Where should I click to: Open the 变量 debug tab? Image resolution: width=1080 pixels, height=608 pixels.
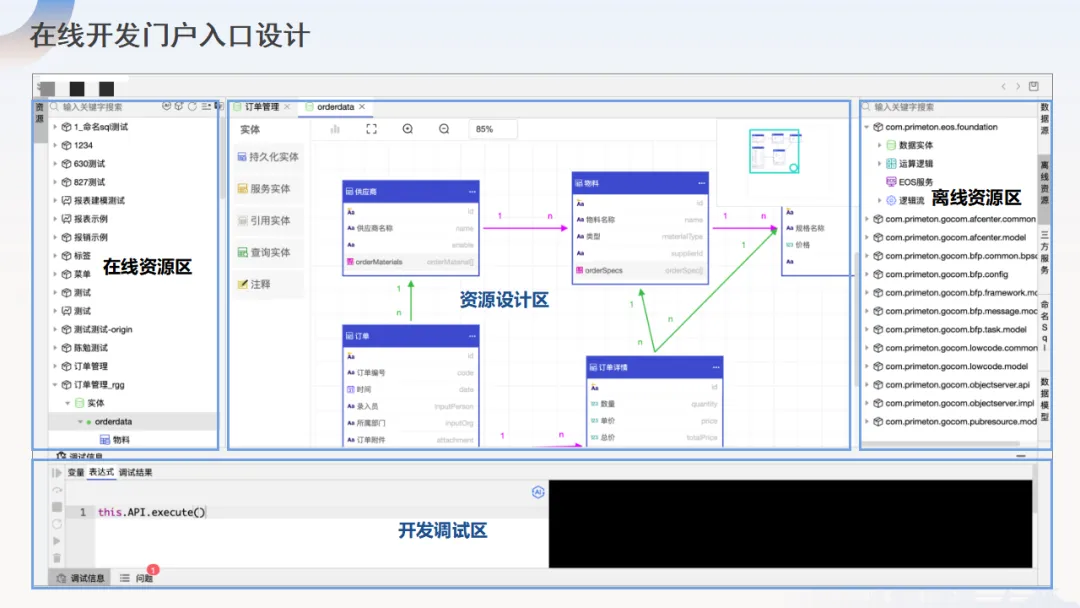point(76,472)
